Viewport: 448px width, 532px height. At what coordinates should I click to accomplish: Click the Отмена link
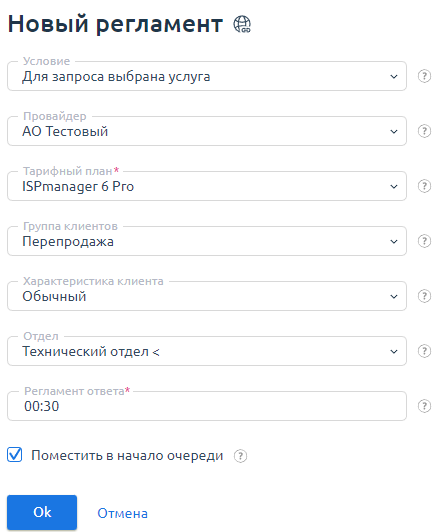123,513
